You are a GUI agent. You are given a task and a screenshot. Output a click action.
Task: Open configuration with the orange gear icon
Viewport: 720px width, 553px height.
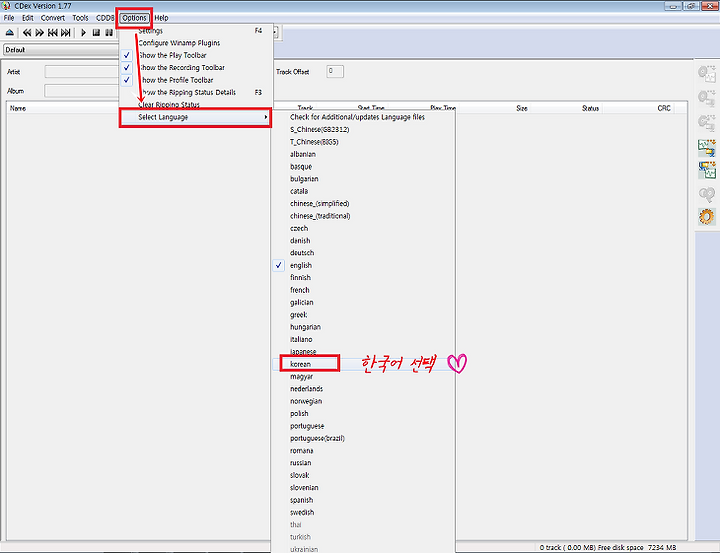707,217
